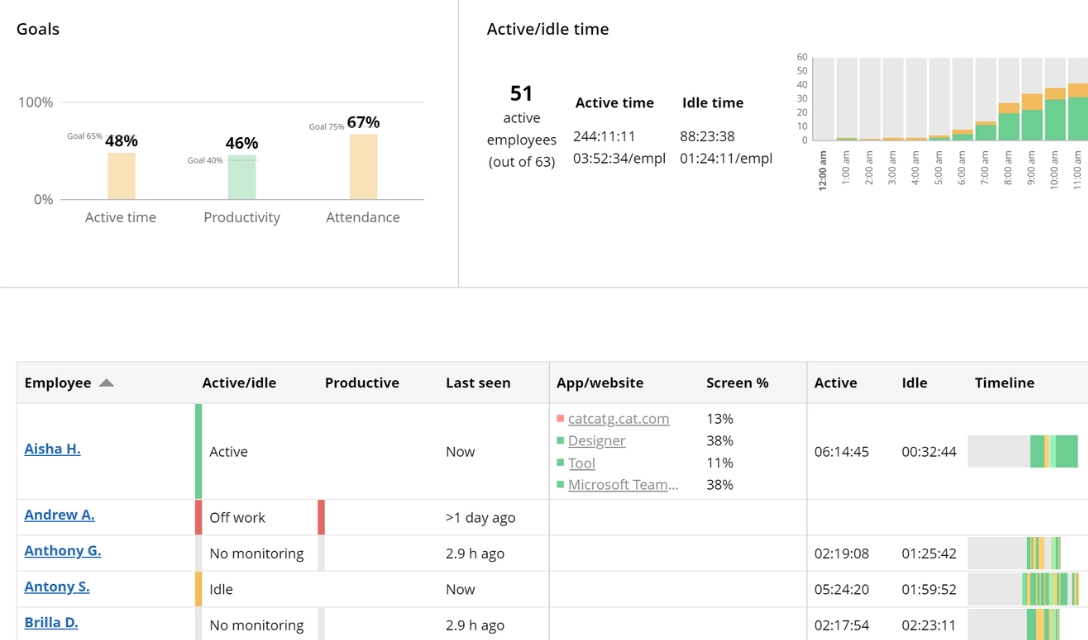Open Anthony G. employee details
This screenshot has width=1088, height=640.
pos(62,551)
